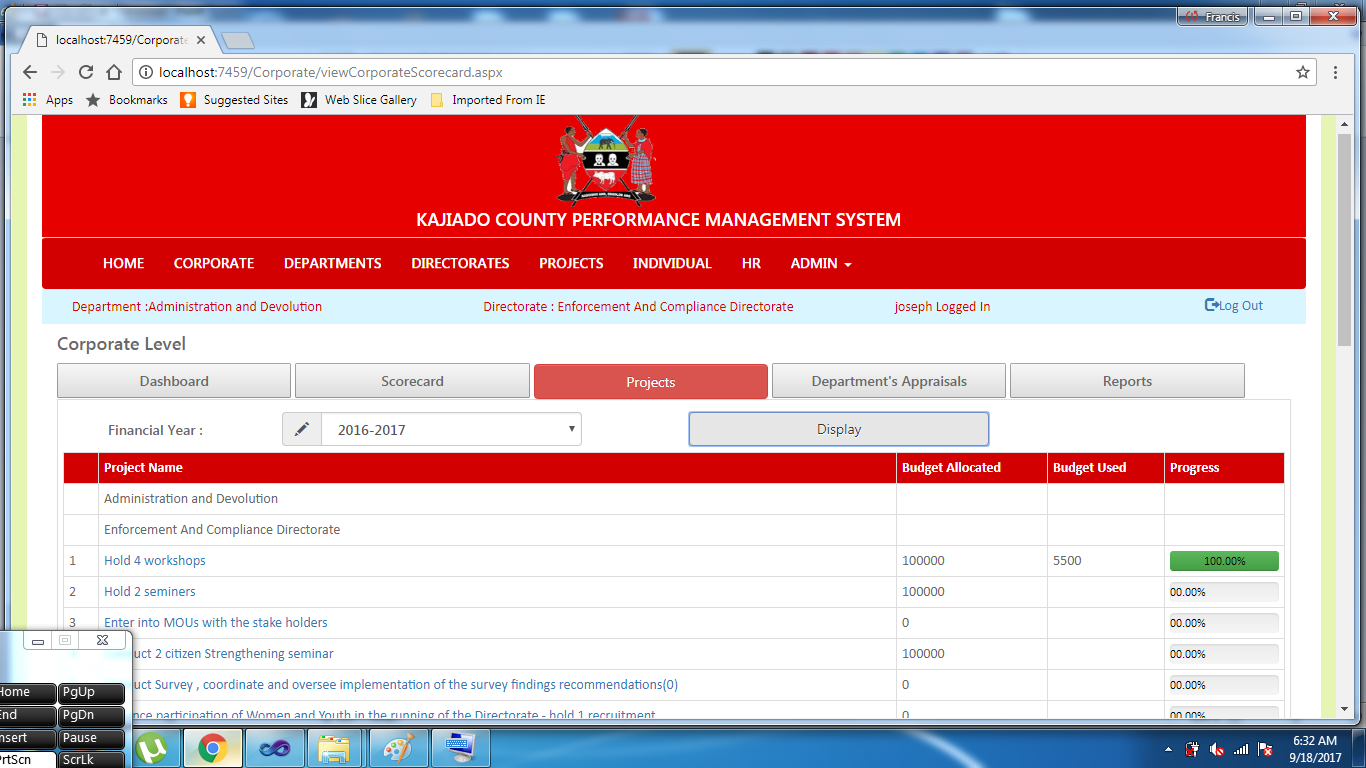Open the Chrome three-dot menu

(x=1336, y=72)
